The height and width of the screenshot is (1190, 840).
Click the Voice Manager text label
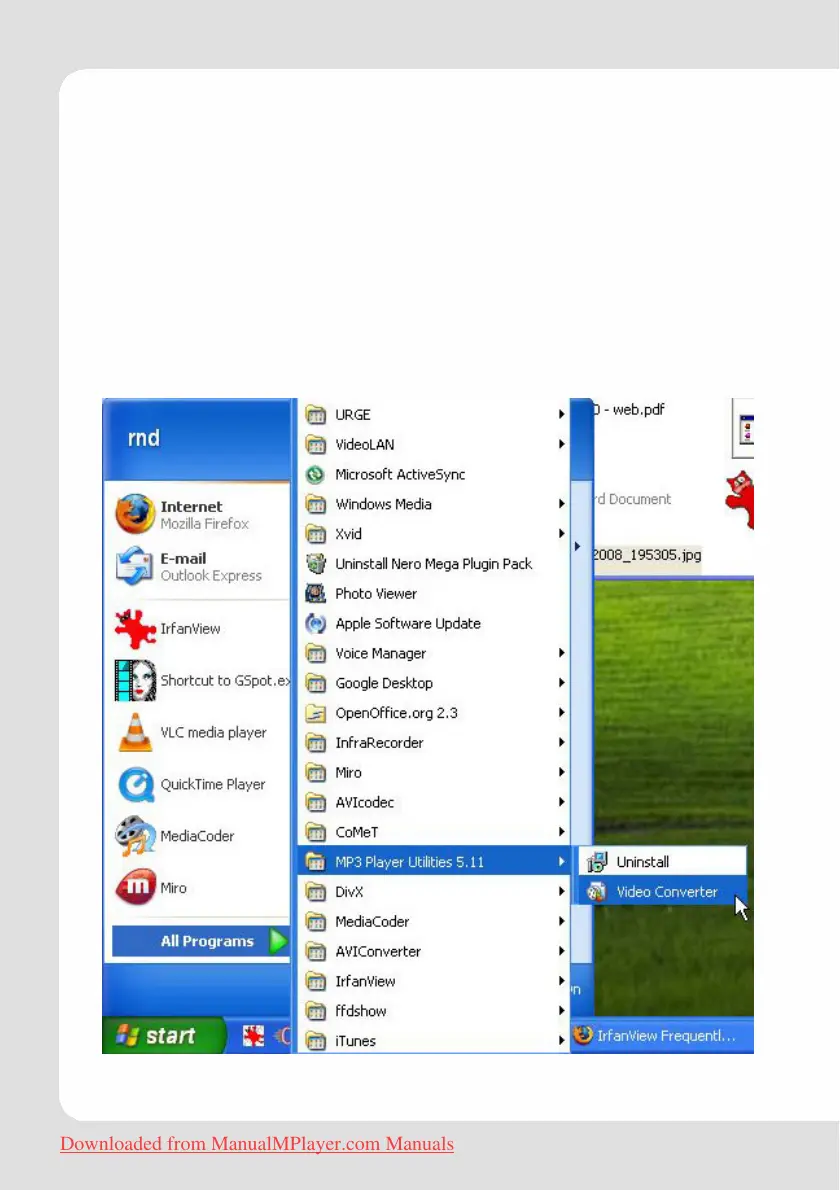pos(380,653)
